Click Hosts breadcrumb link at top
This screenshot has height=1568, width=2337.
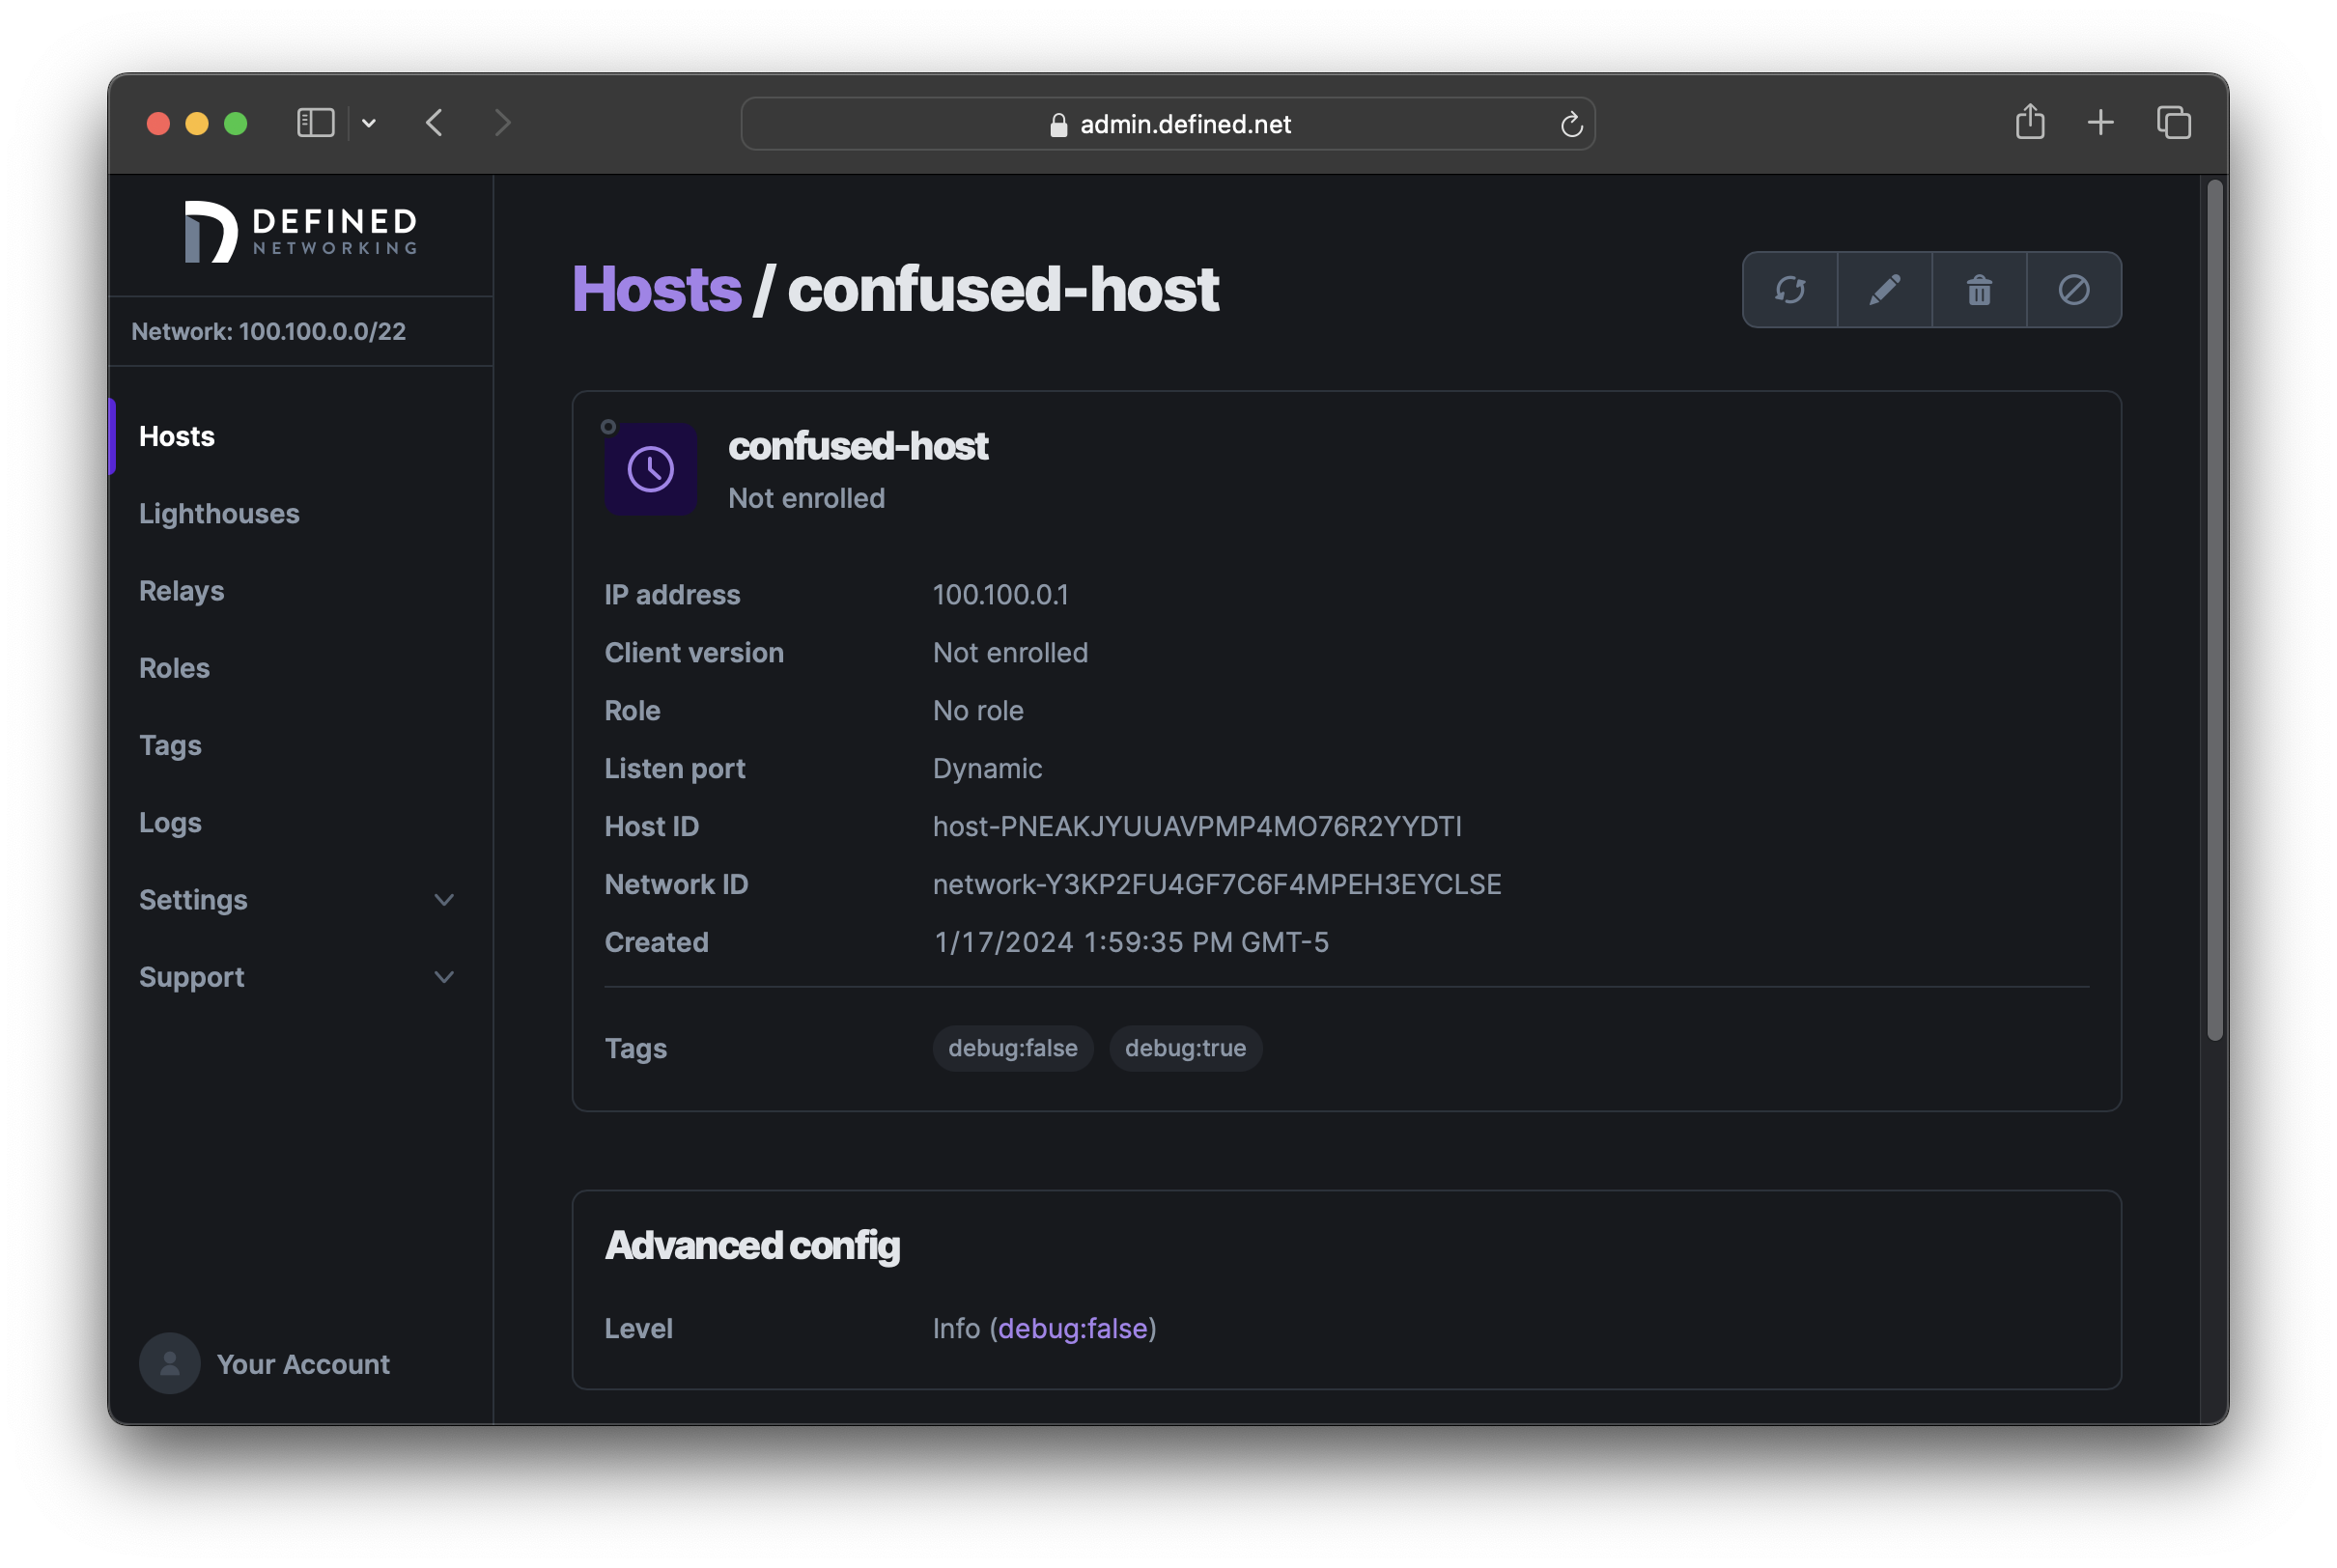pyautogui.click(x=655, y=289)
